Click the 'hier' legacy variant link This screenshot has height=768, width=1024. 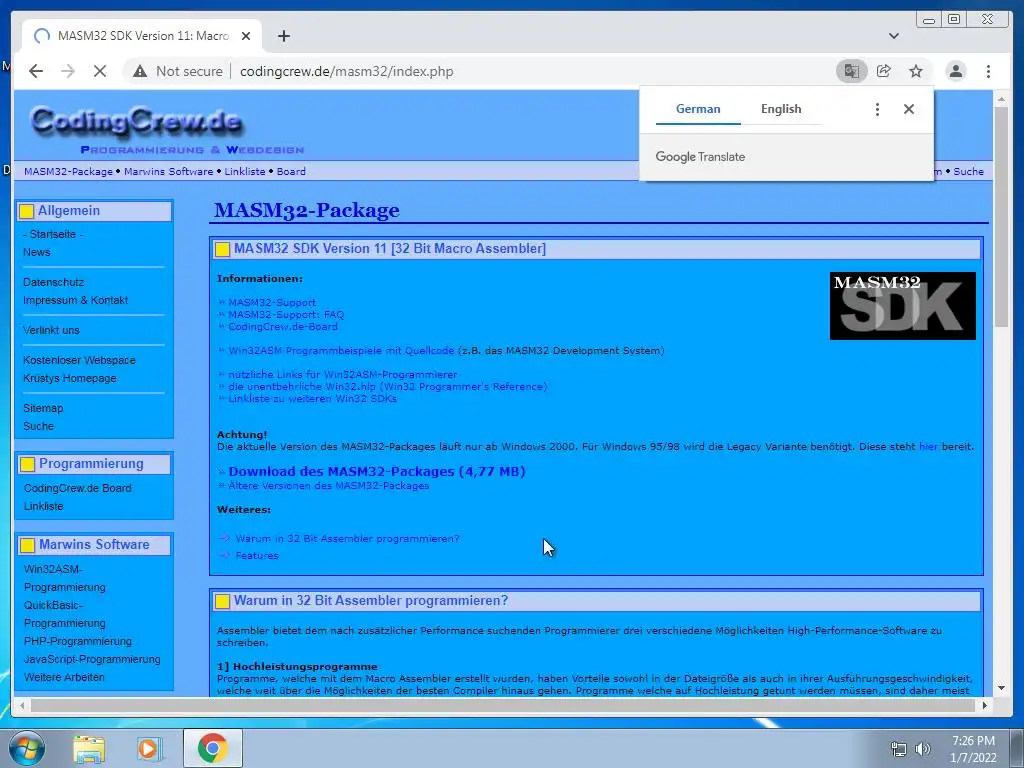pyautogui.click(x=928, y=447)
